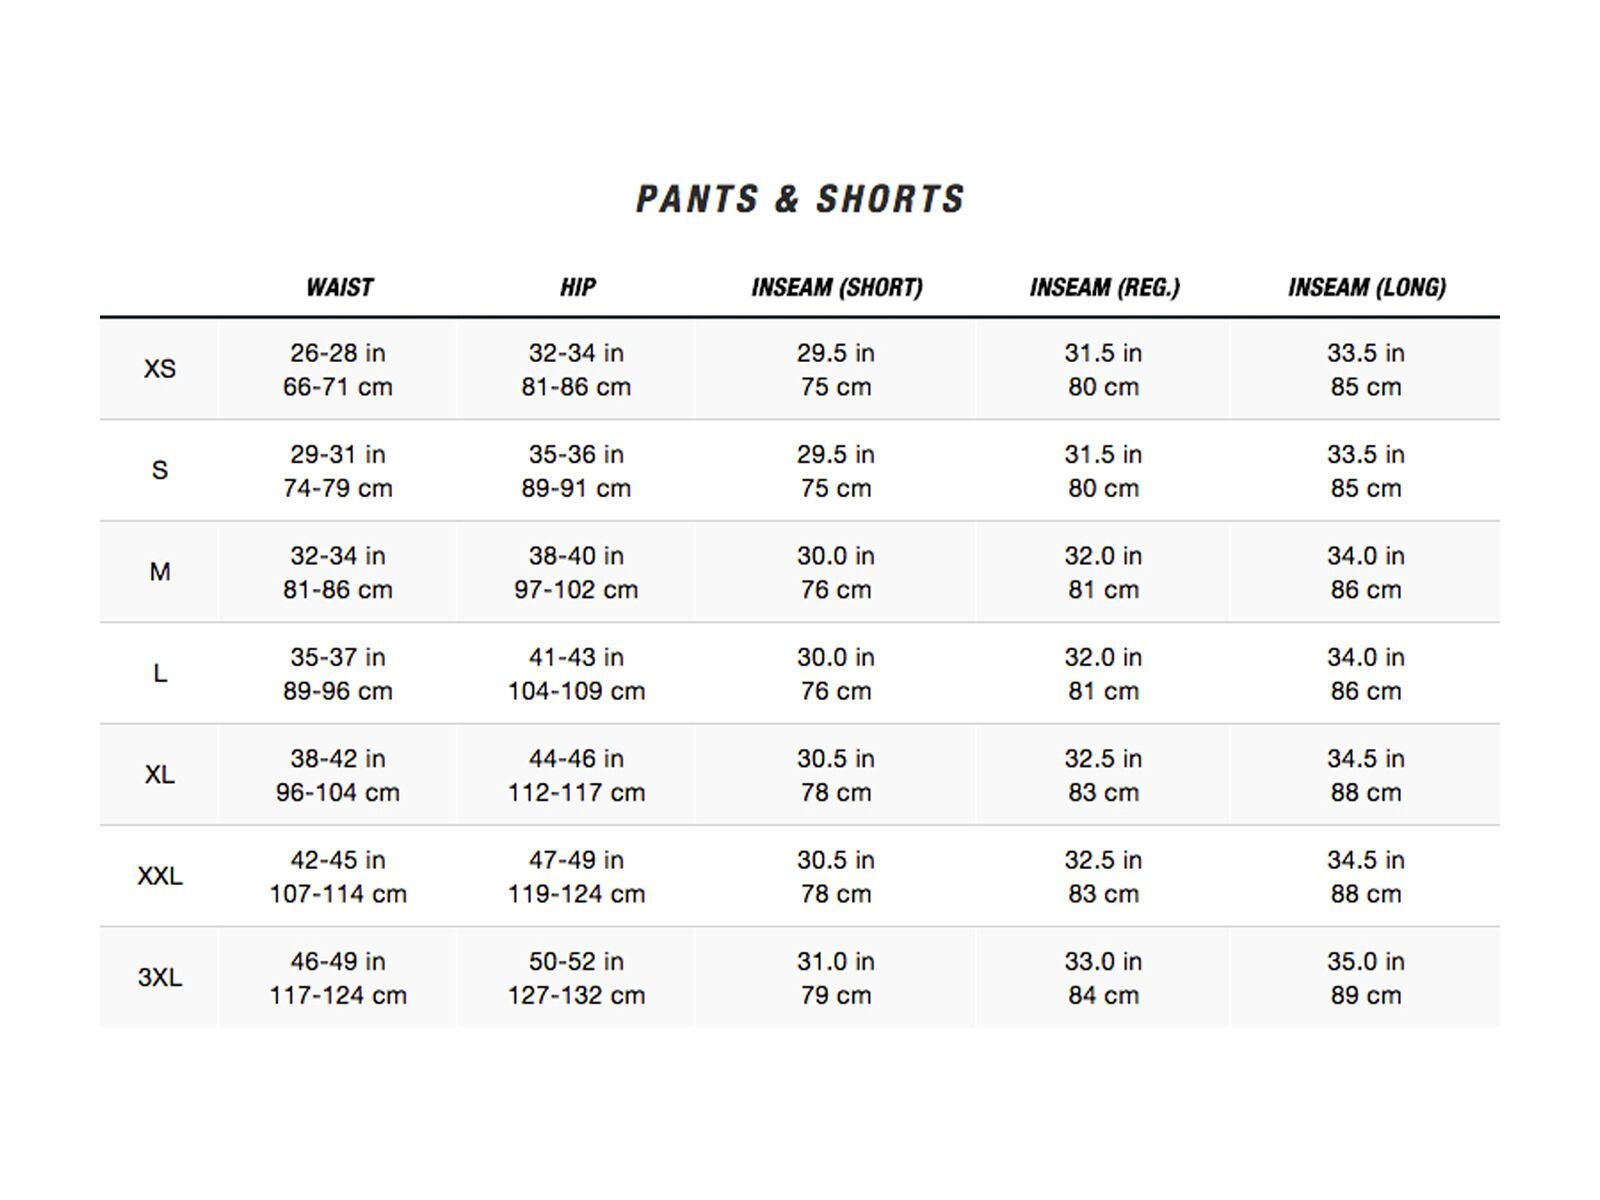The height and width of the screenshot is (1200, 1600).
Task: Click the PANTS & SHORTS title
Action: pos(800,199)
